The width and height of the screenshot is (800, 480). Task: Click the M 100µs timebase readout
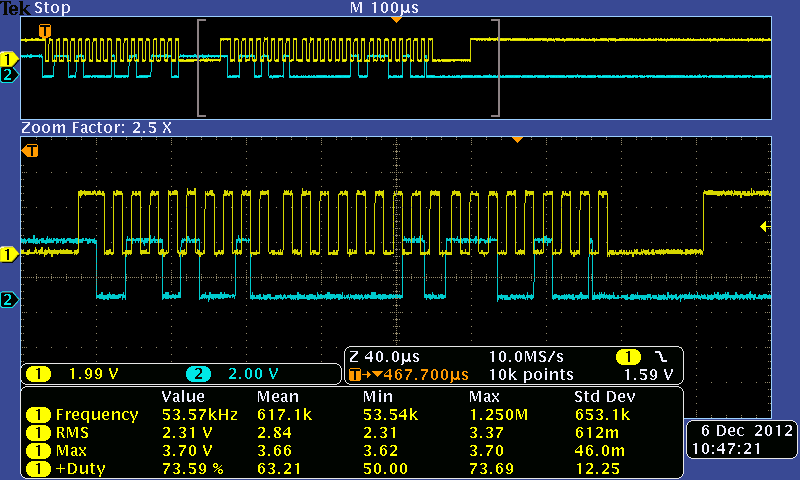click(x=384, y=8)
